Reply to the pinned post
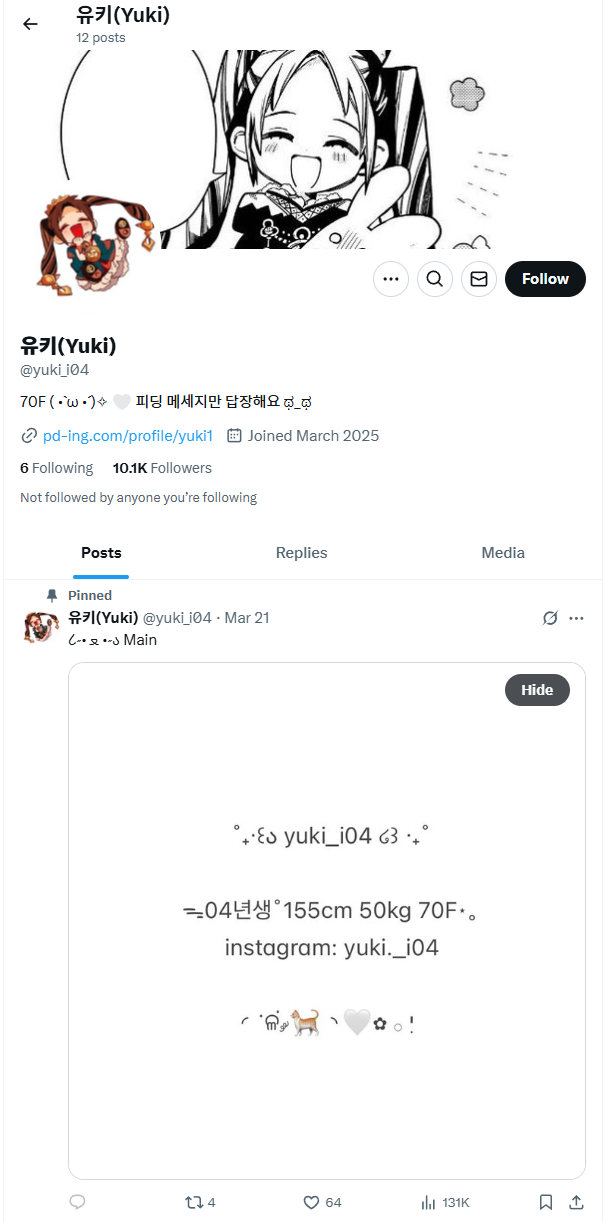 [77, 1202]
